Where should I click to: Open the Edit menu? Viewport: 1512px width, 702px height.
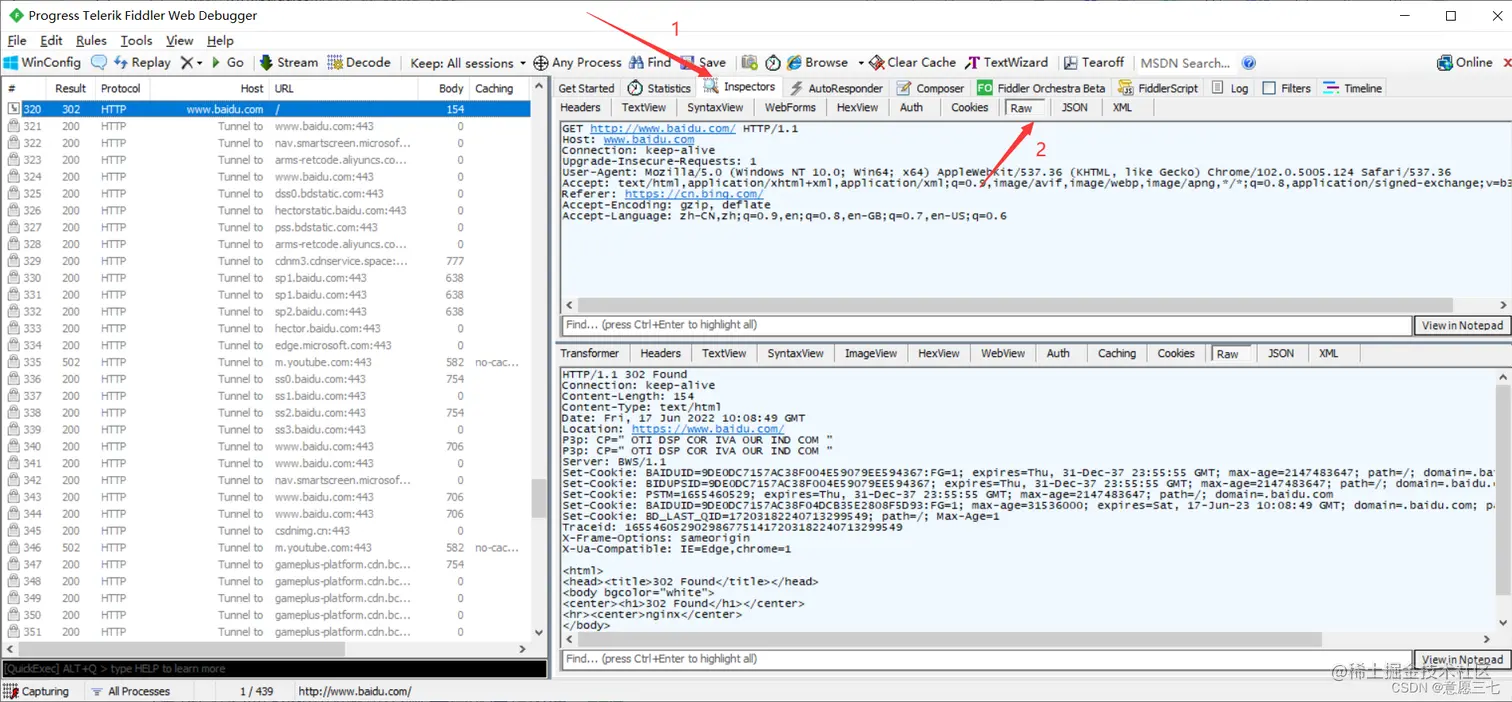click(x=51, y=41)
